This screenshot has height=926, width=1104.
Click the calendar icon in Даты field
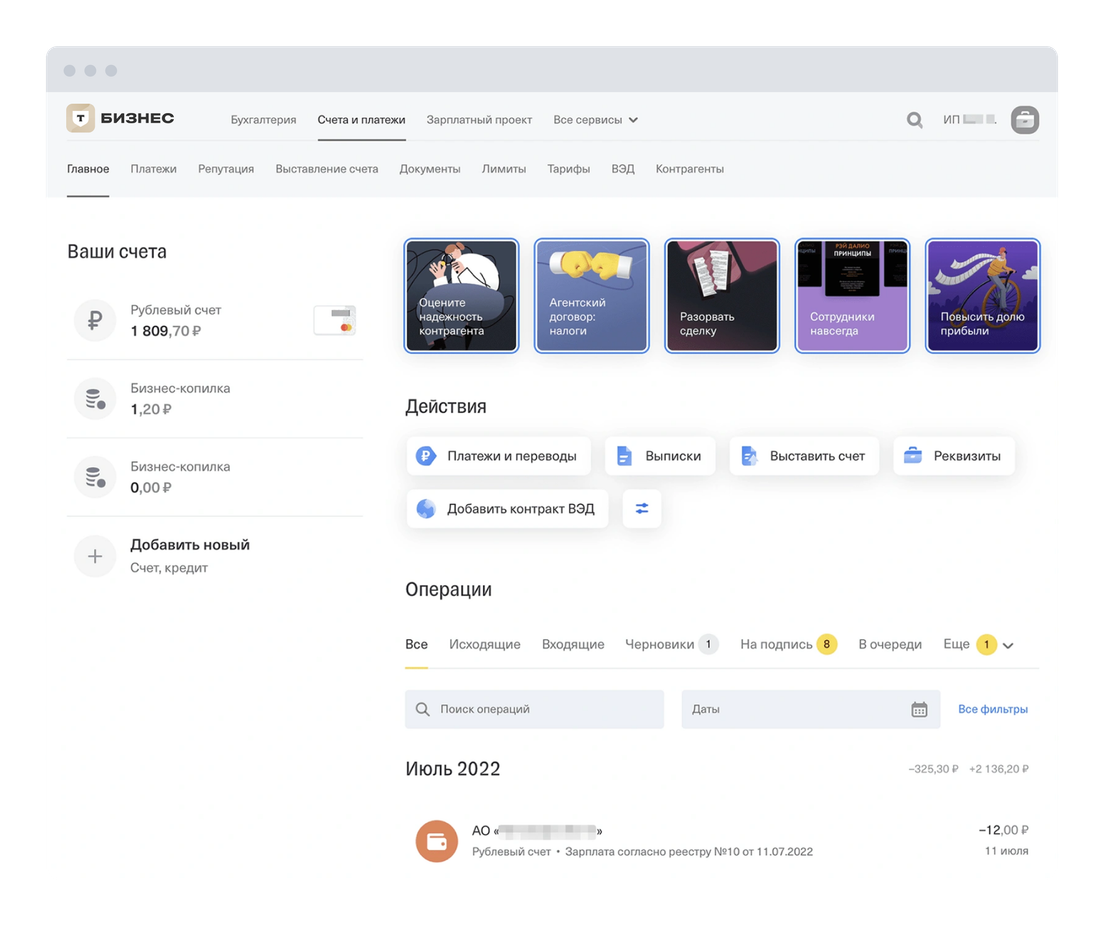pyautogui.click(x=919, y=709)
